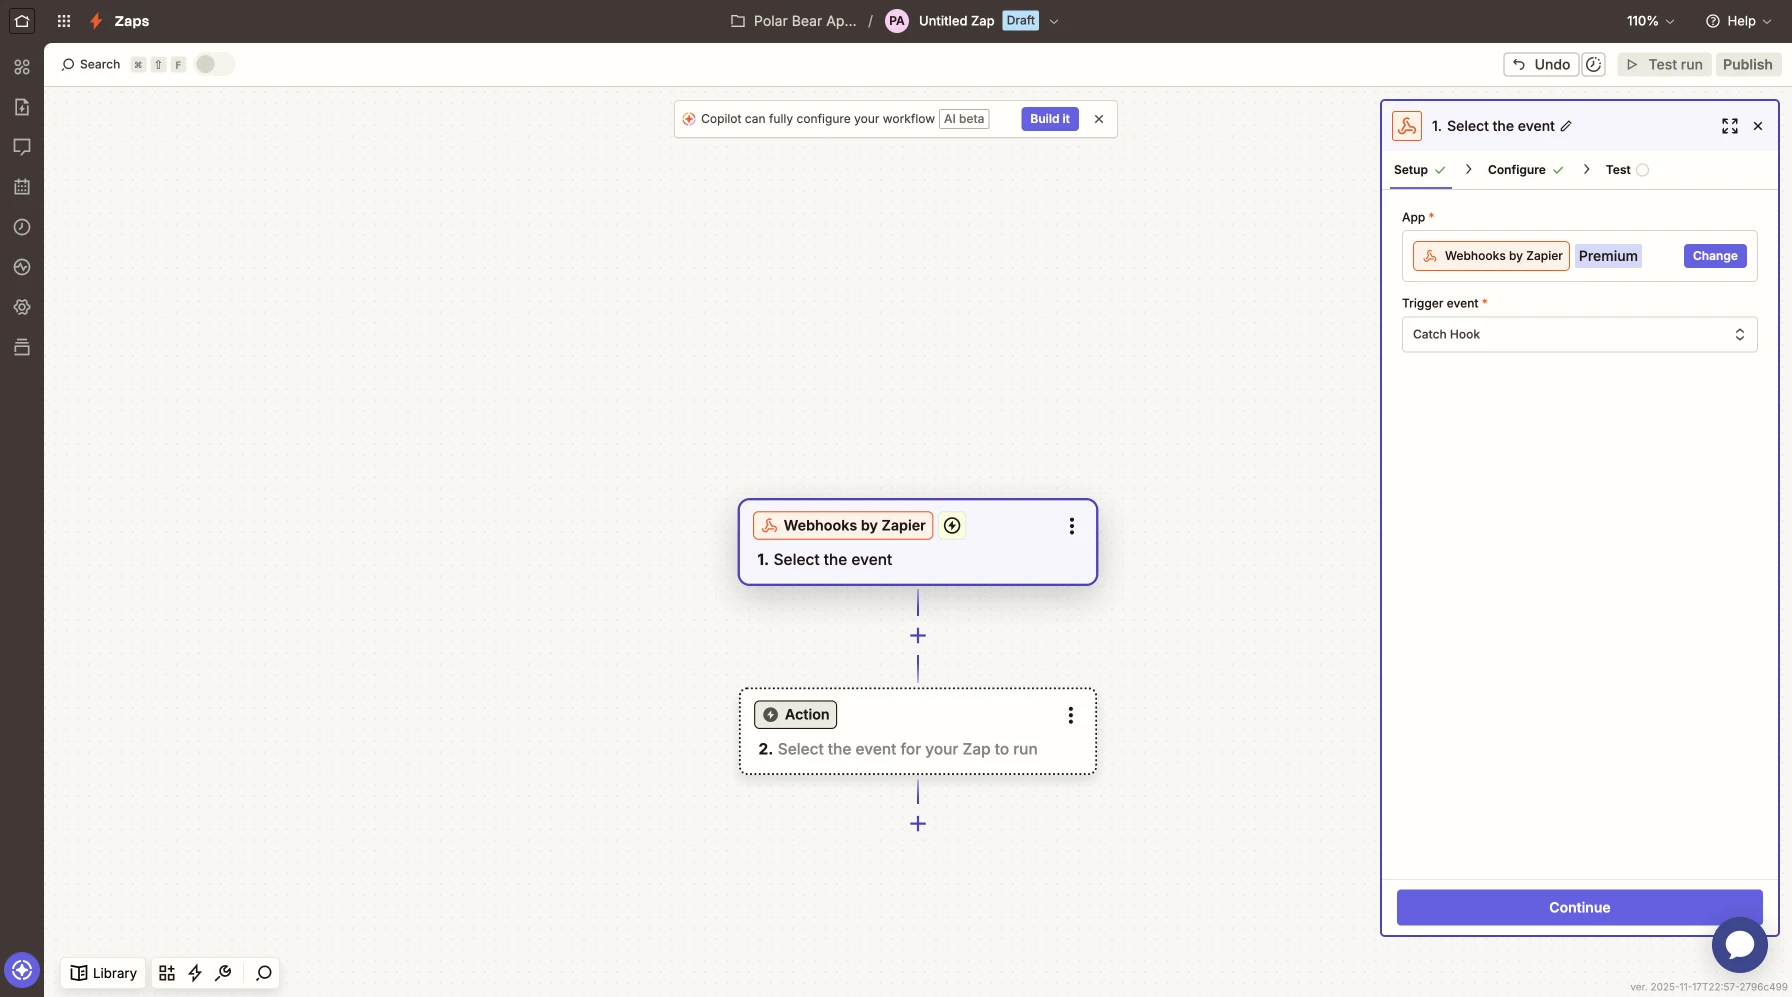Click the Home icon in the top-left corner
The height and width of the screenshot is (997, 1792).
[22, 21]
